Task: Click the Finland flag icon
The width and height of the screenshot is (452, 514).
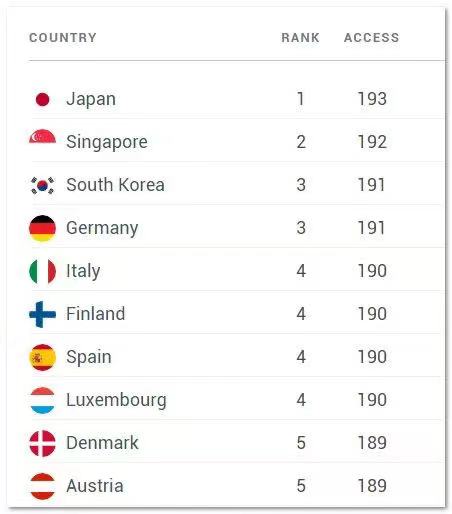Action: click(42, 314)
